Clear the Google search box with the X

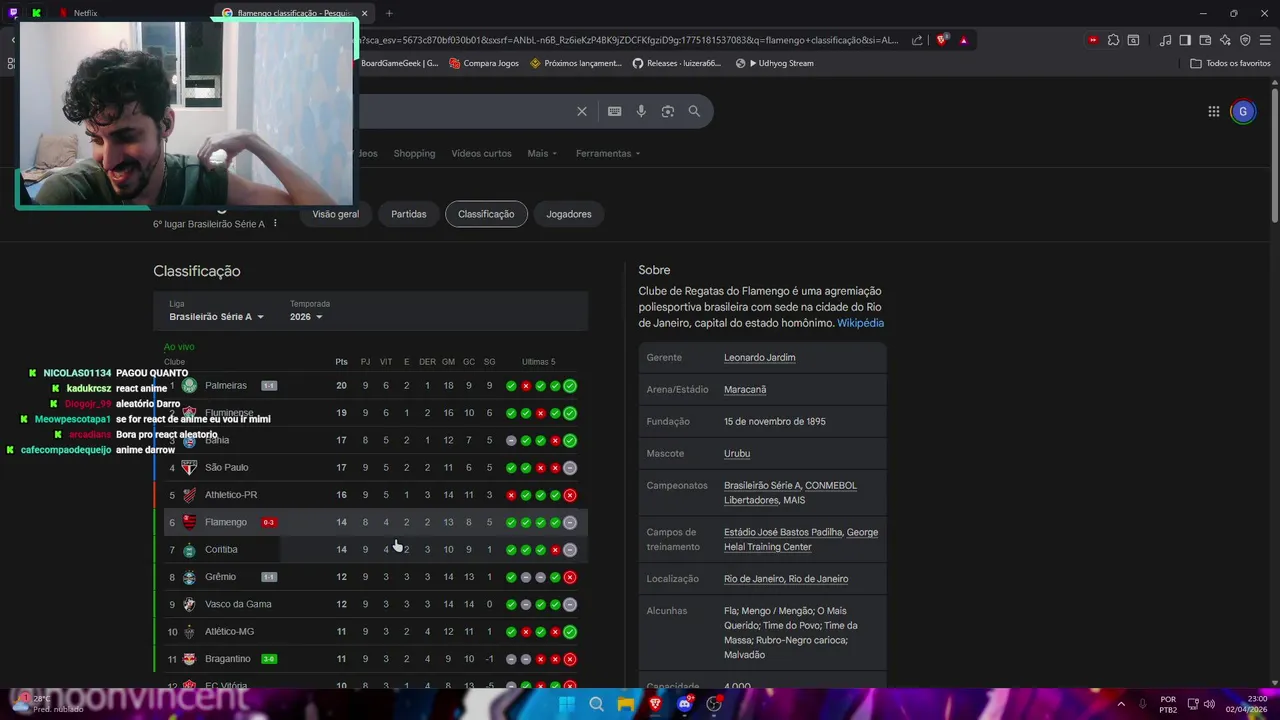[x=582, y=111]
